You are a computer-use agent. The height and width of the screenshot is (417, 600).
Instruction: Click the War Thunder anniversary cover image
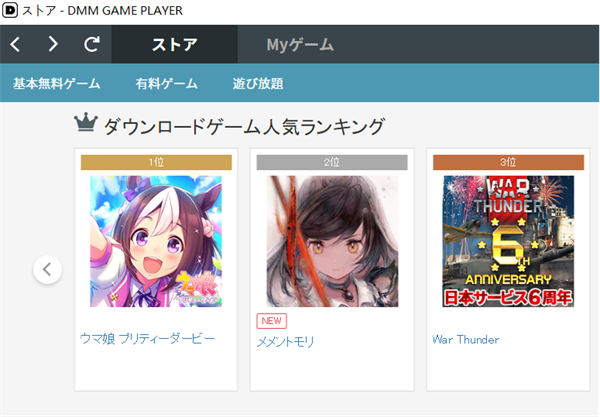(508, 241)
